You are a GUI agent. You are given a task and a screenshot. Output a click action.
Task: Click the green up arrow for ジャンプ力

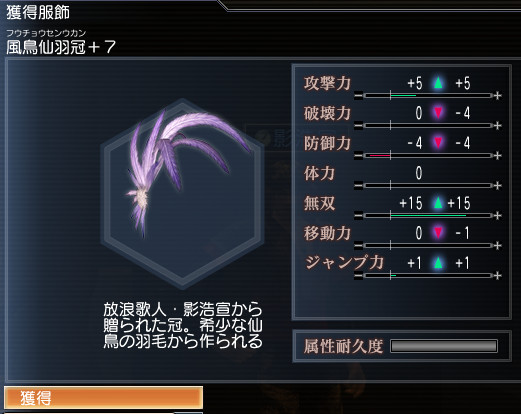tap(438, 263)
